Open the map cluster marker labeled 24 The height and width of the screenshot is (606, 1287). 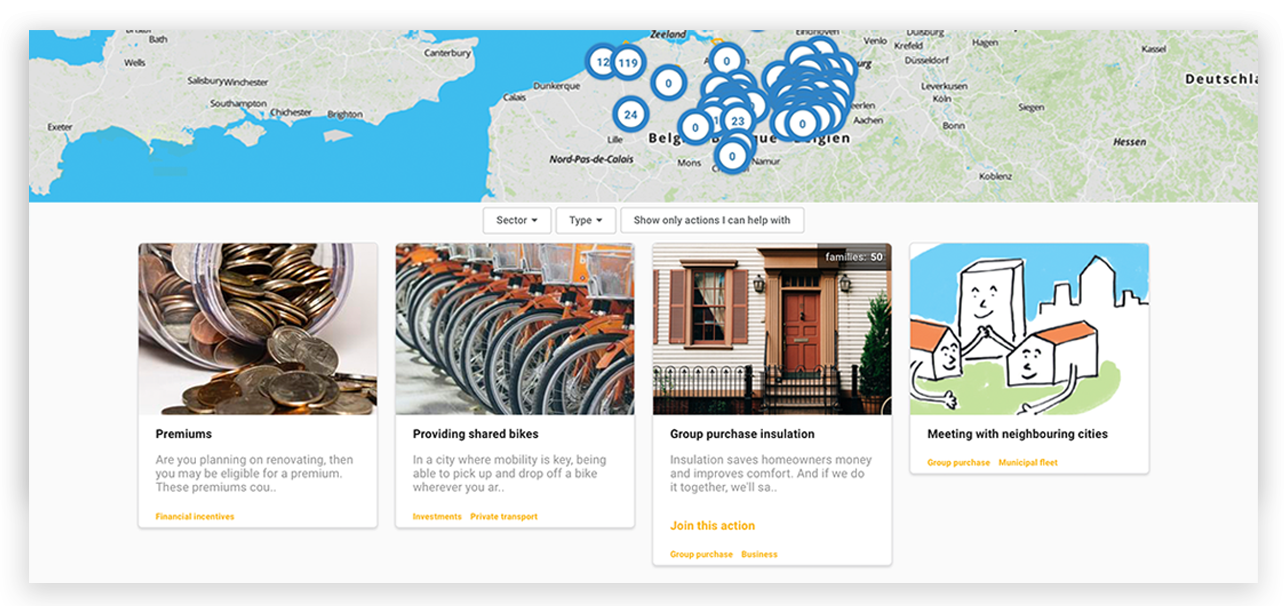coord(630,114)
